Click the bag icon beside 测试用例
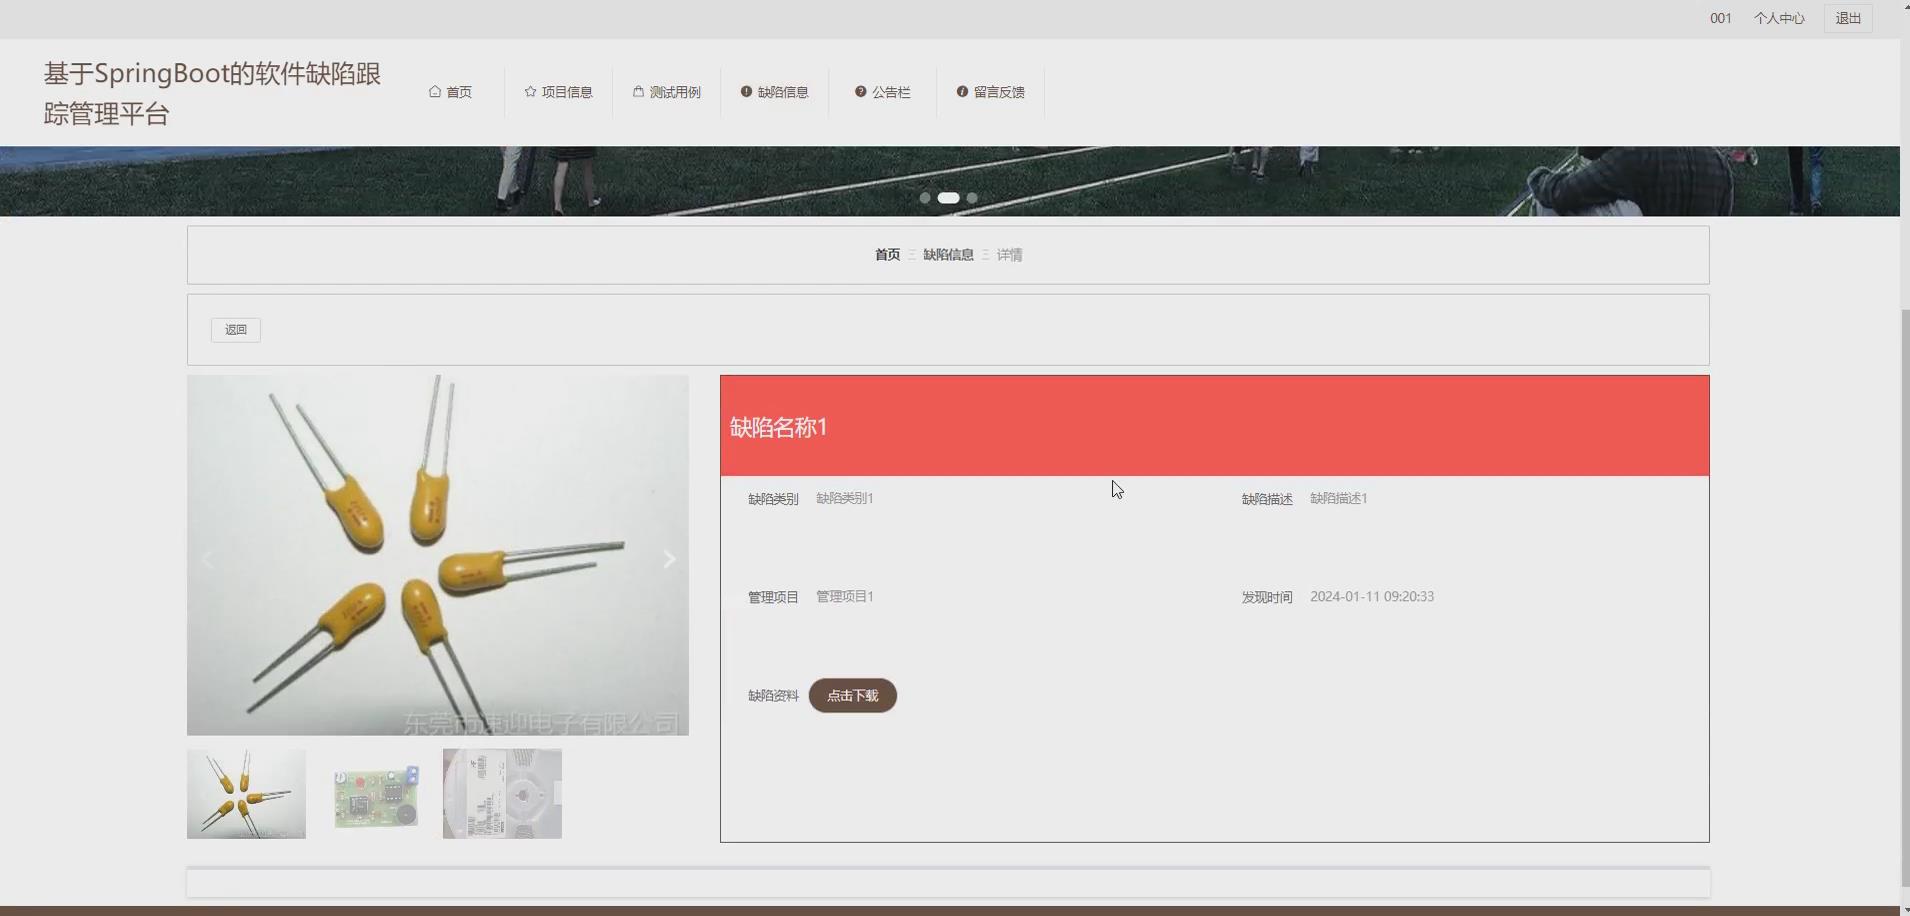Screen dimensions: 1910x916 (638, 91)
